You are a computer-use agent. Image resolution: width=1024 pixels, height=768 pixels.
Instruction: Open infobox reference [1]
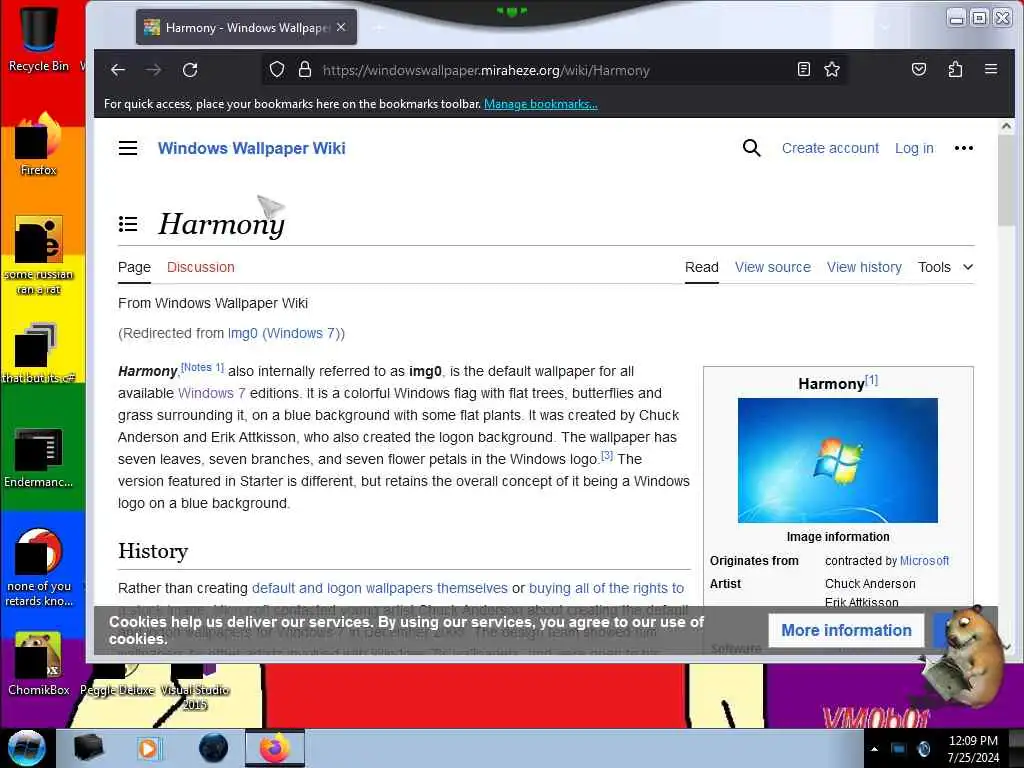tap(871, 380)
